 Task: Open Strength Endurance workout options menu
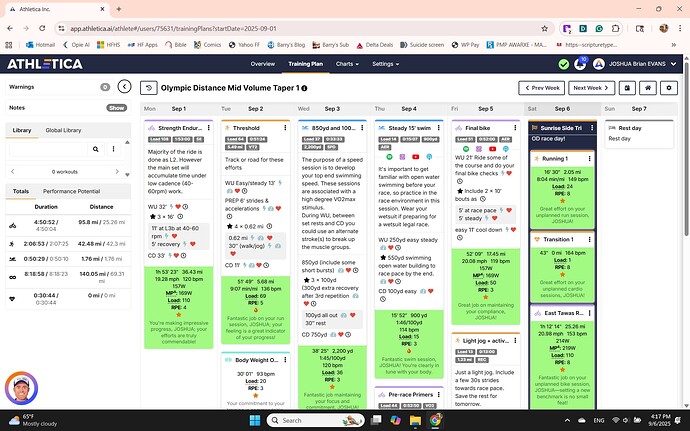point(209,128)
